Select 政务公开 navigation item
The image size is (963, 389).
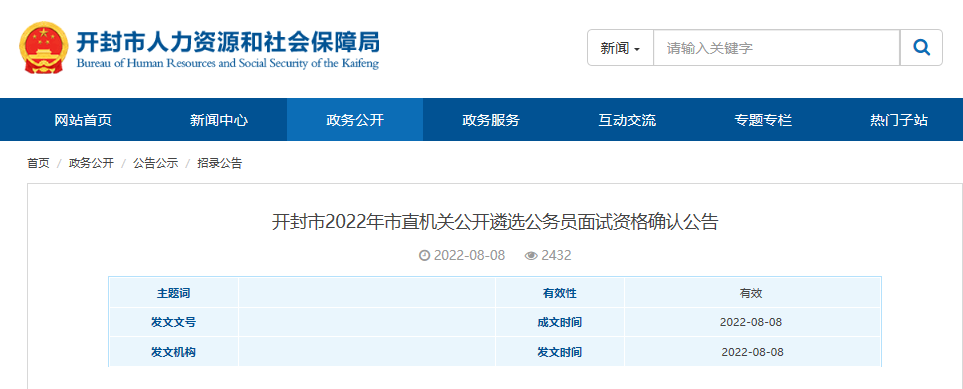tap(355, 120)
